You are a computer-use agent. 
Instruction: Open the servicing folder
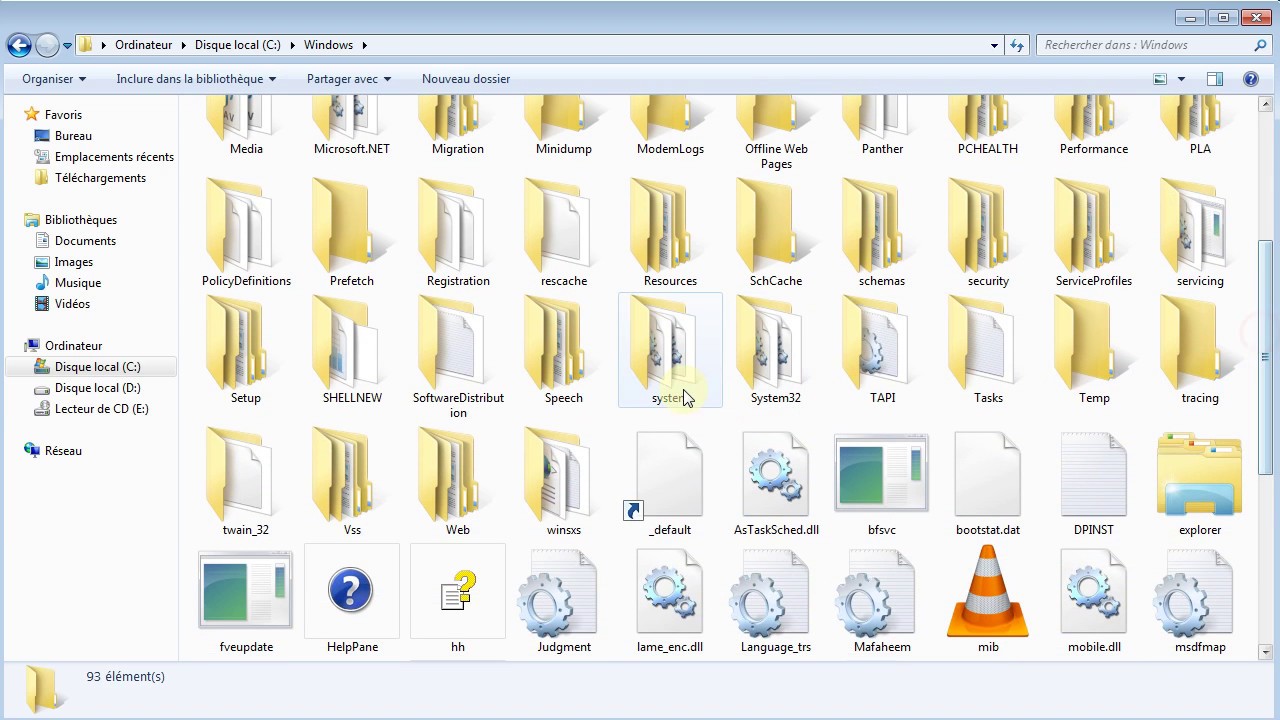click(x=1199, y=233)
